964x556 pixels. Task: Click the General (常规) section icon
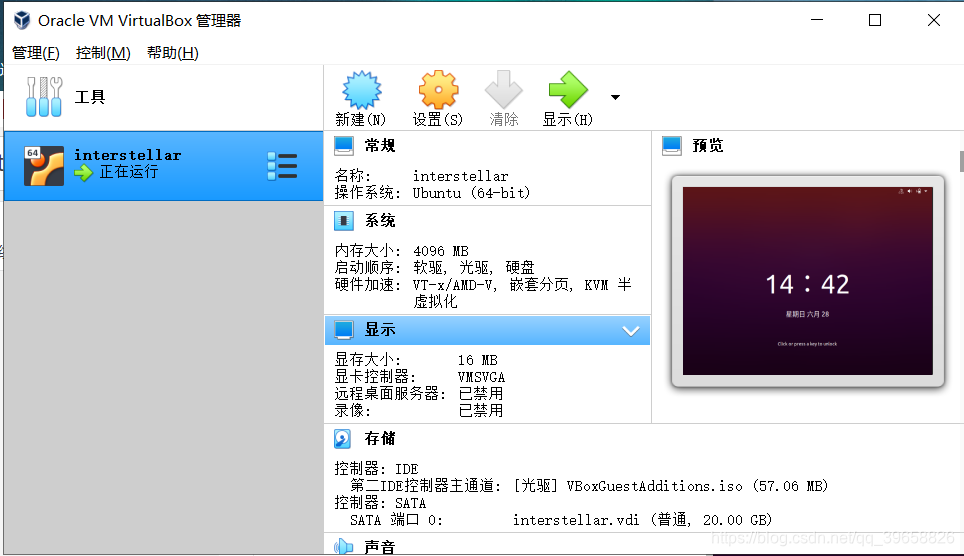[x=344, y=146]
